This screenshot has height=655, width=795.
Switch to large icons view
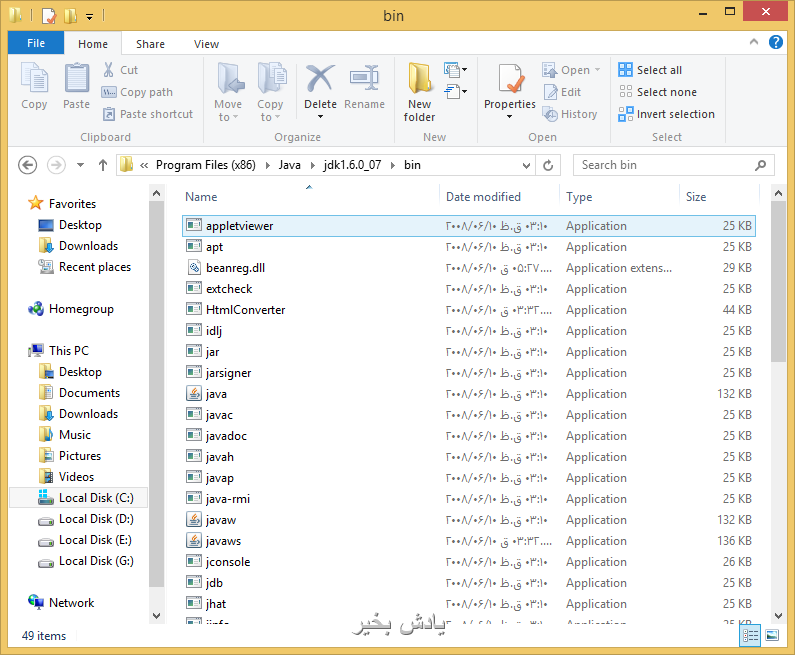pyautogui.click(x=772, y=635)
